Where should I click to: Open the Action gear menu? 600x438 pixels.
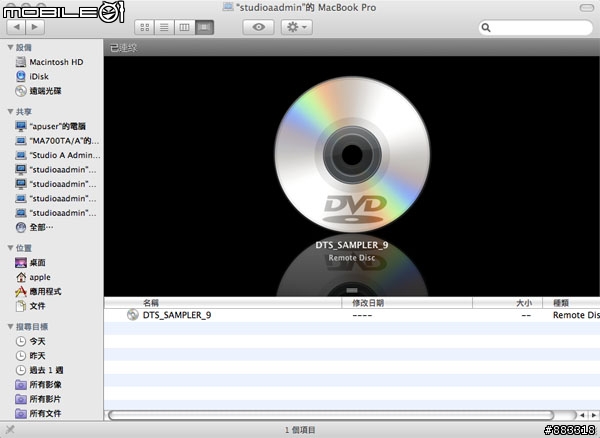pos(297,27)
